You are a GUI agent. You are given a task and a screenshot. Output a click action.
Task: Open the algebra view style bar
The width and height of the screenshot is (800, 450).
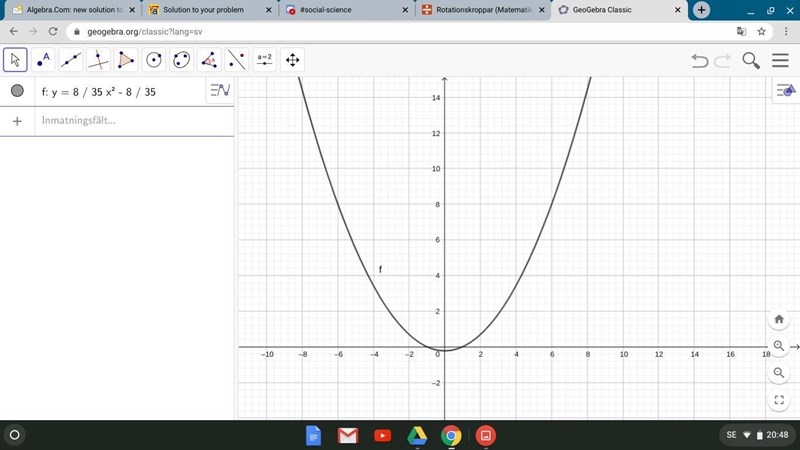coord(219,91)
